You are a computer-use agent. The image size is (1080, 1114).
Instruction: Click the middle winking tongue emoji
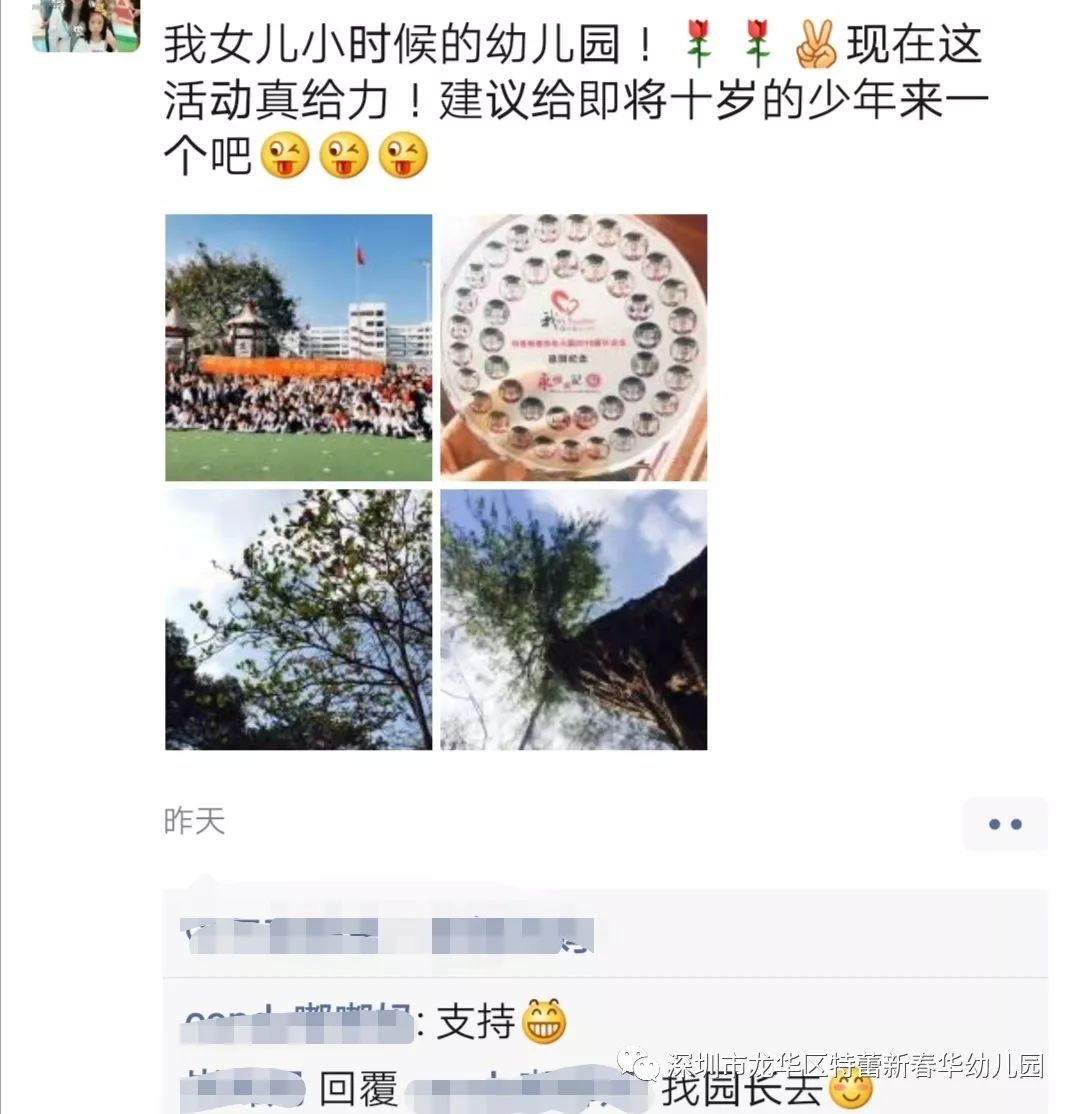[x=344, y=156]
